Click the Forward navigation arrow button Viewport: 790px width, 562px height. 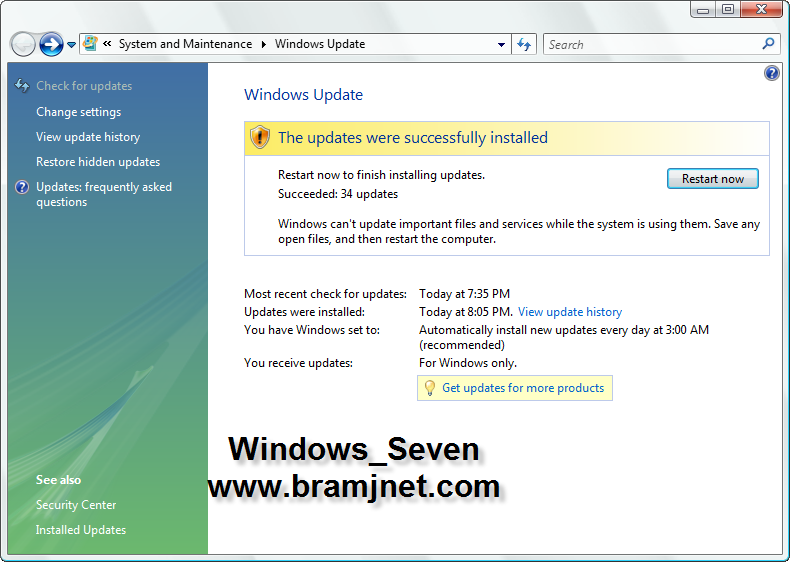[51, 45]
